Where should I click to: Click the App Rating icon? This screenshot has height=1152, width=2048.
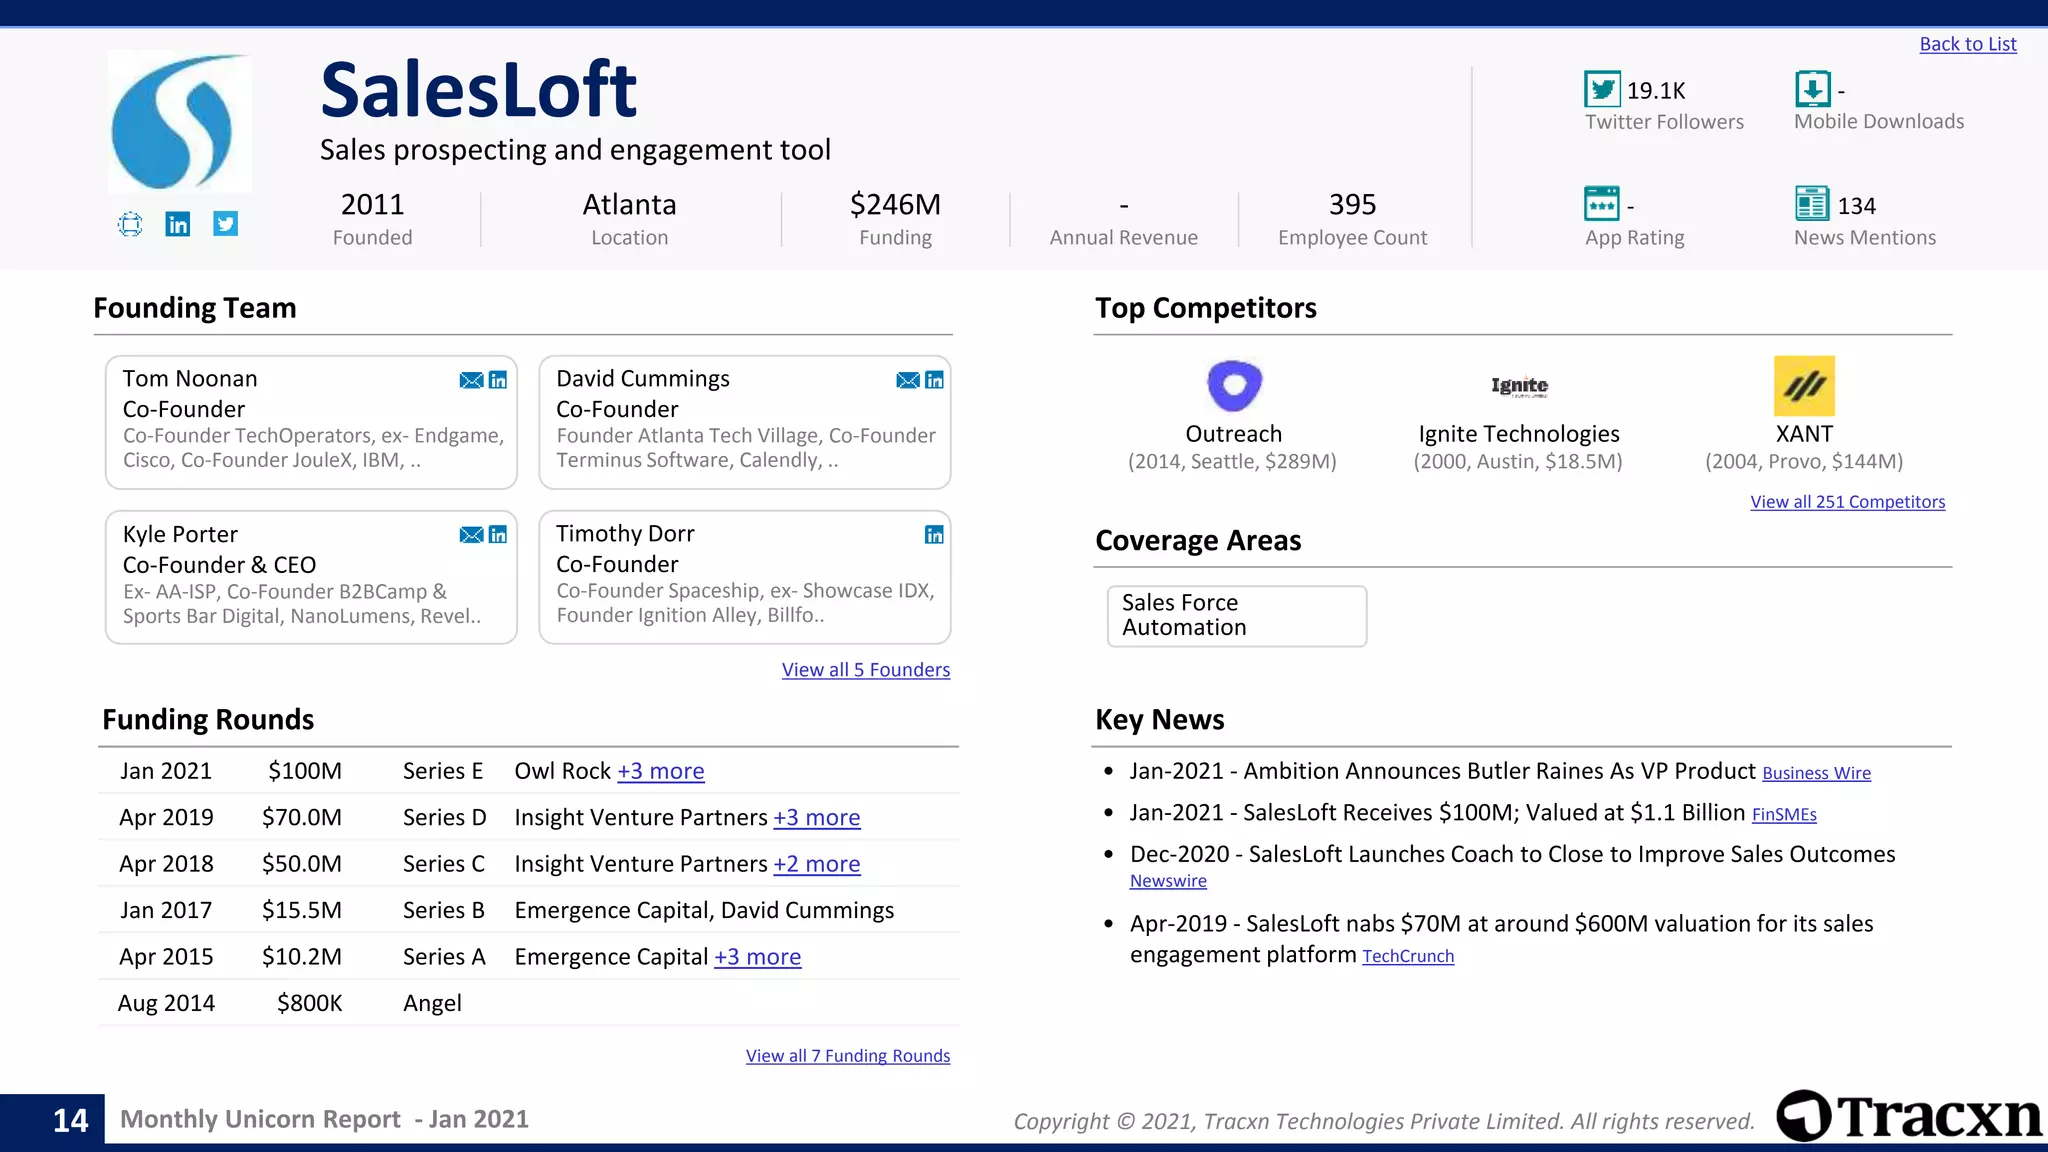click(1602, 204)
